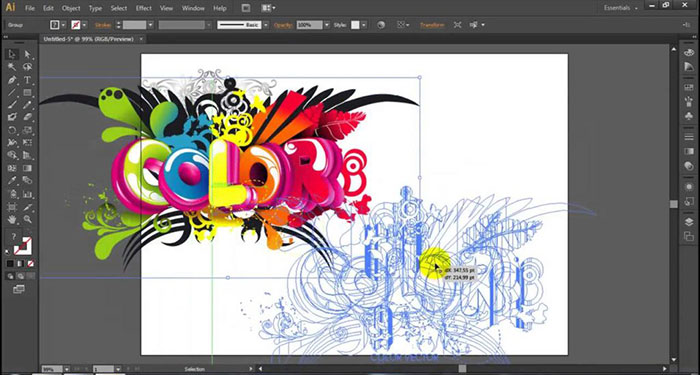This screenshot has width=700, height=375.
Task: Switch to Draw Behind mode
Action: click(20, 276)
